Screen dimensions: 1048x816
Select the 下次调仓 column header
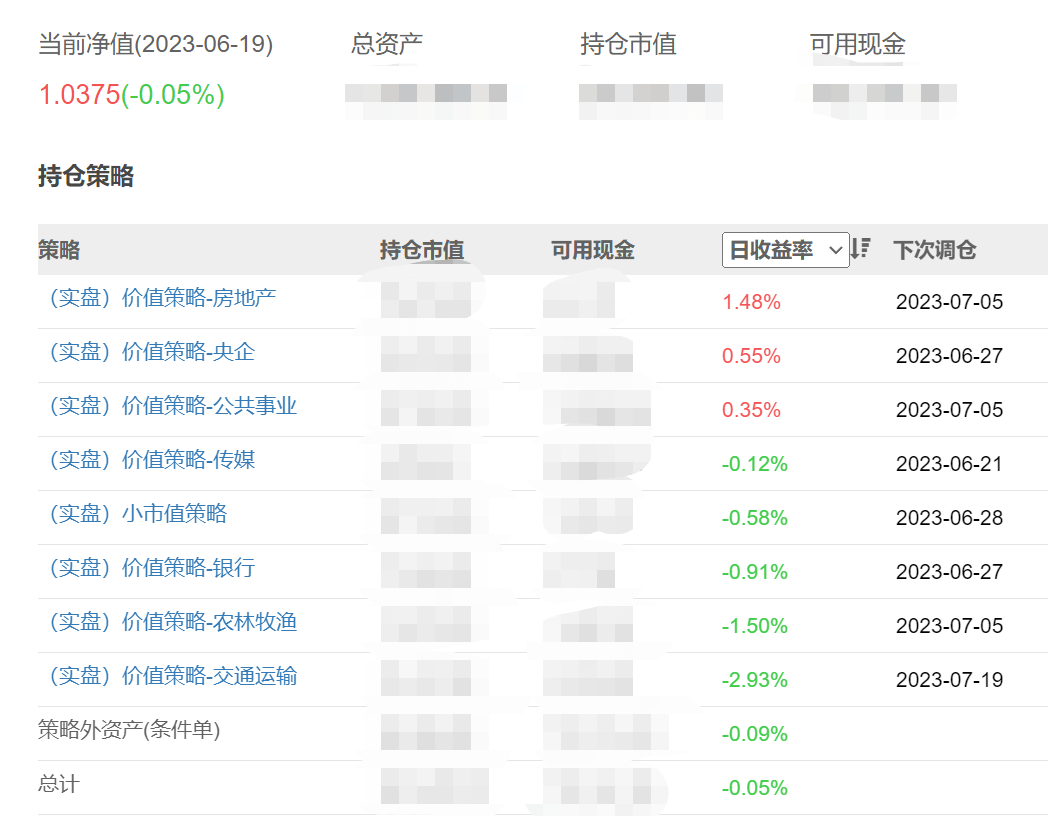click(935, 250)
